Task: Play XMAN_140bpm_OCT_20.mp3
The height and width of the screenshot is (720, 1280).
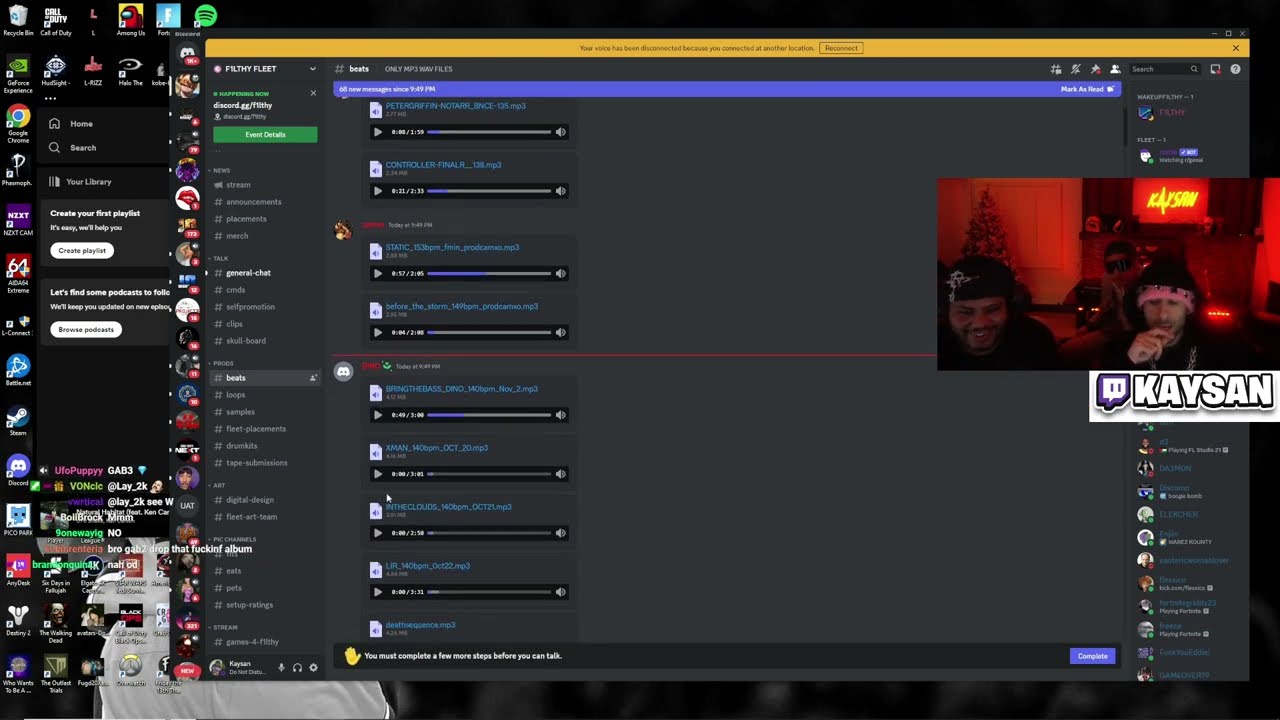Action: click(377, 474)
